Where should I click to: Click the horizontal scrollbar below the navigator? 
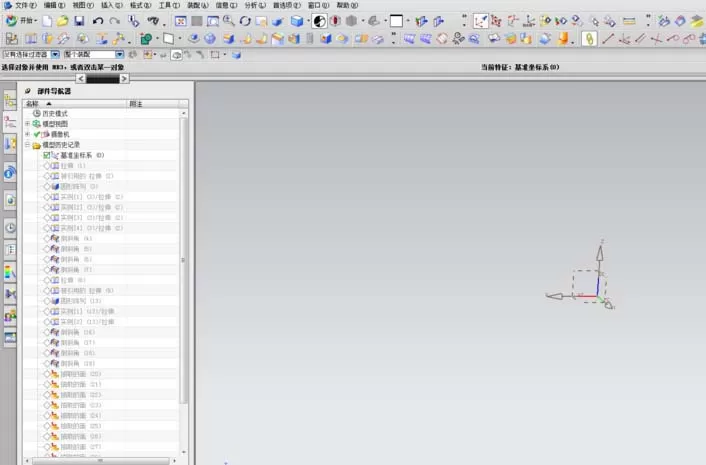101,461
